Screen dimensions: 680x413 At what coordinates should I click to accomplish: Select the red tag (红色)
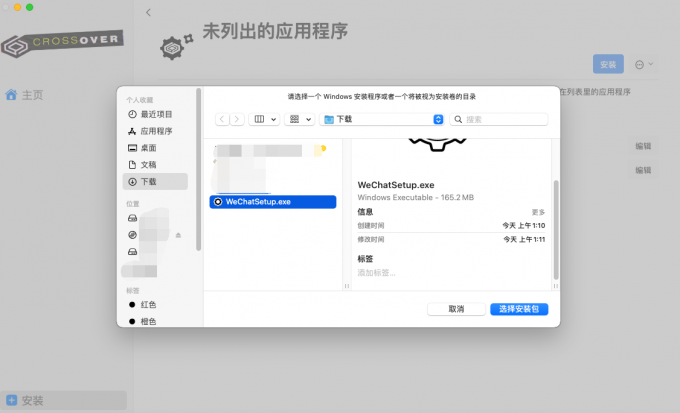pyautogui.click(x=143, y=305)
